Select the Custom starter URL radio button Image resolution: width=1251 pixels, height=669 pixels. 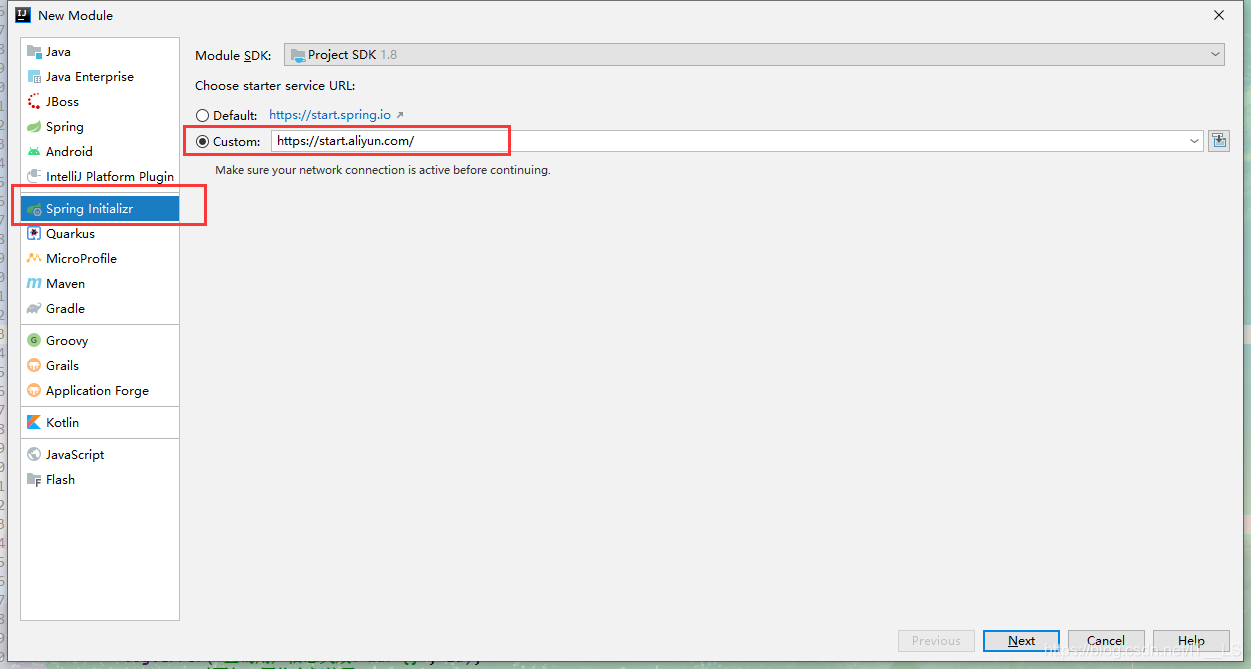coord(202,142)
